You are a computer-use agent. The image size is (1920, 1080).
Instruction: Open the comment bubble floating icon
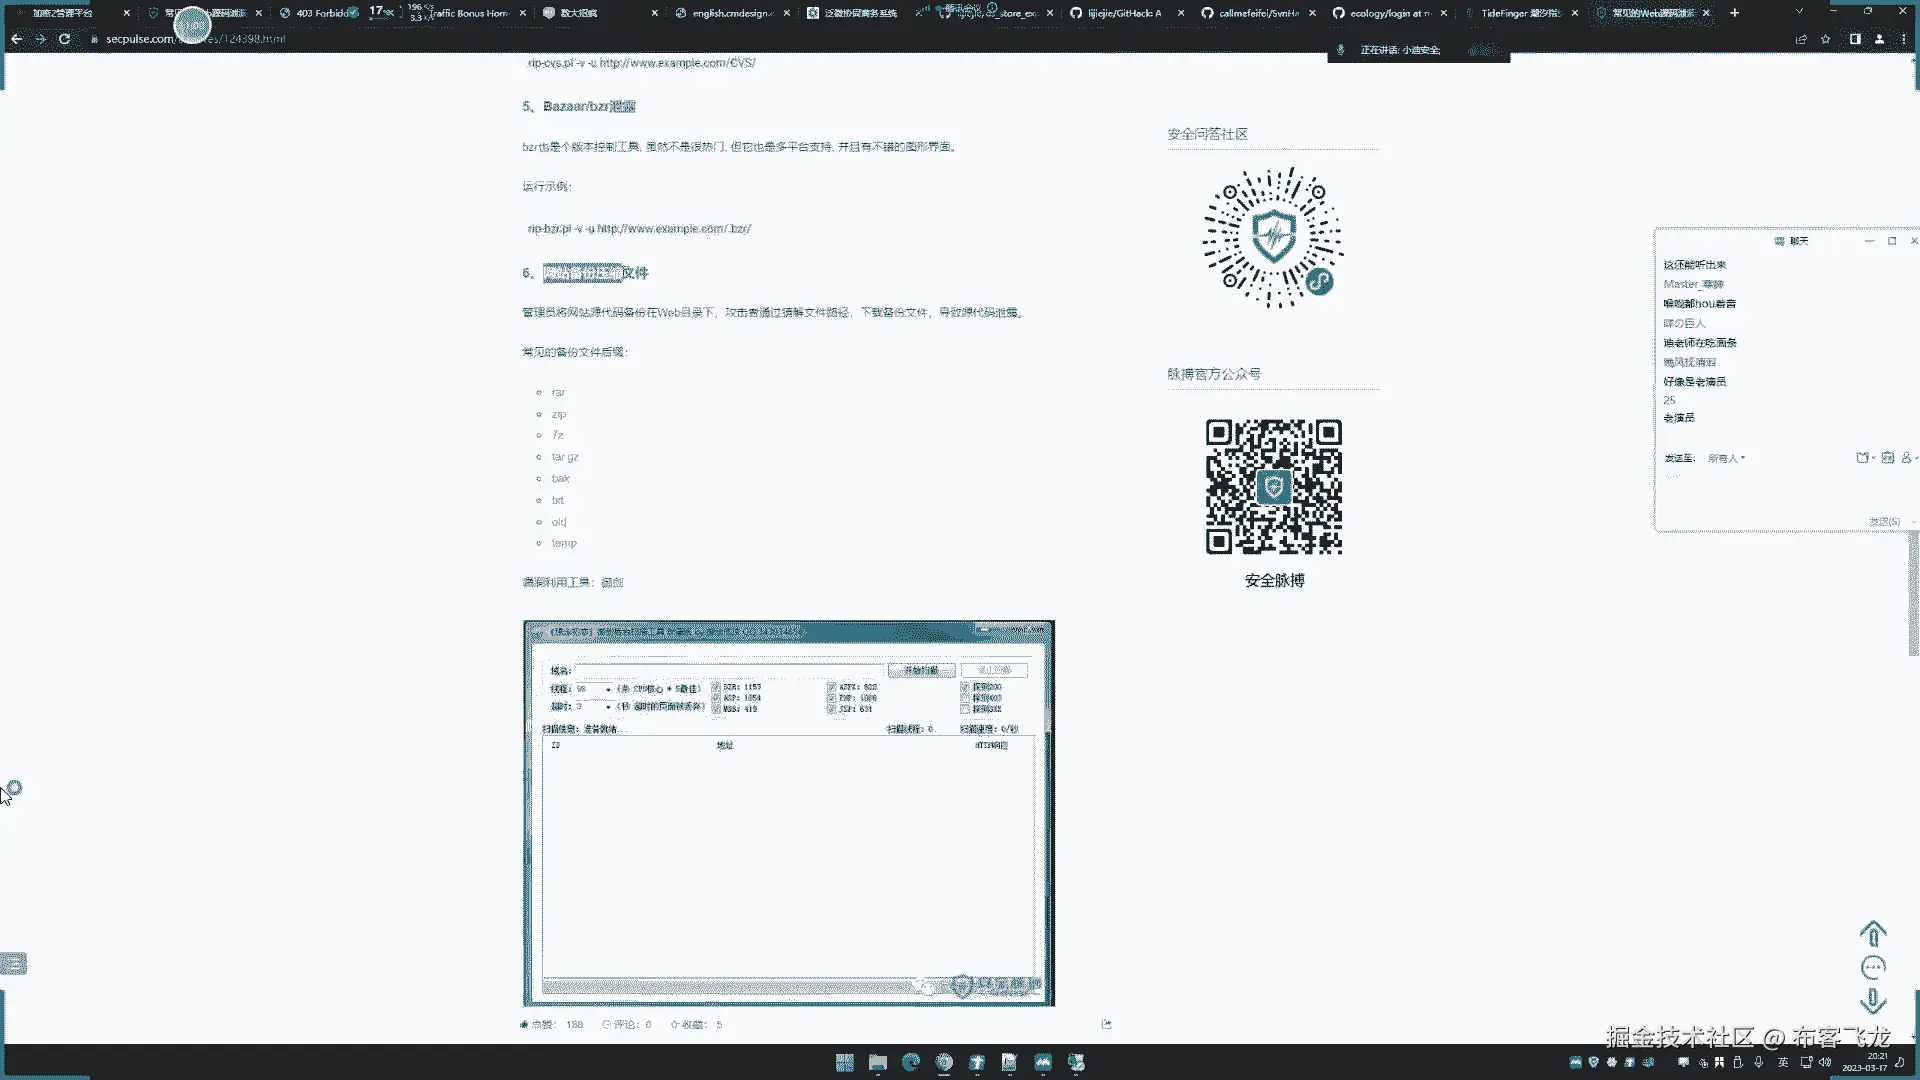pyautogui.click(x=1872, y=967)
